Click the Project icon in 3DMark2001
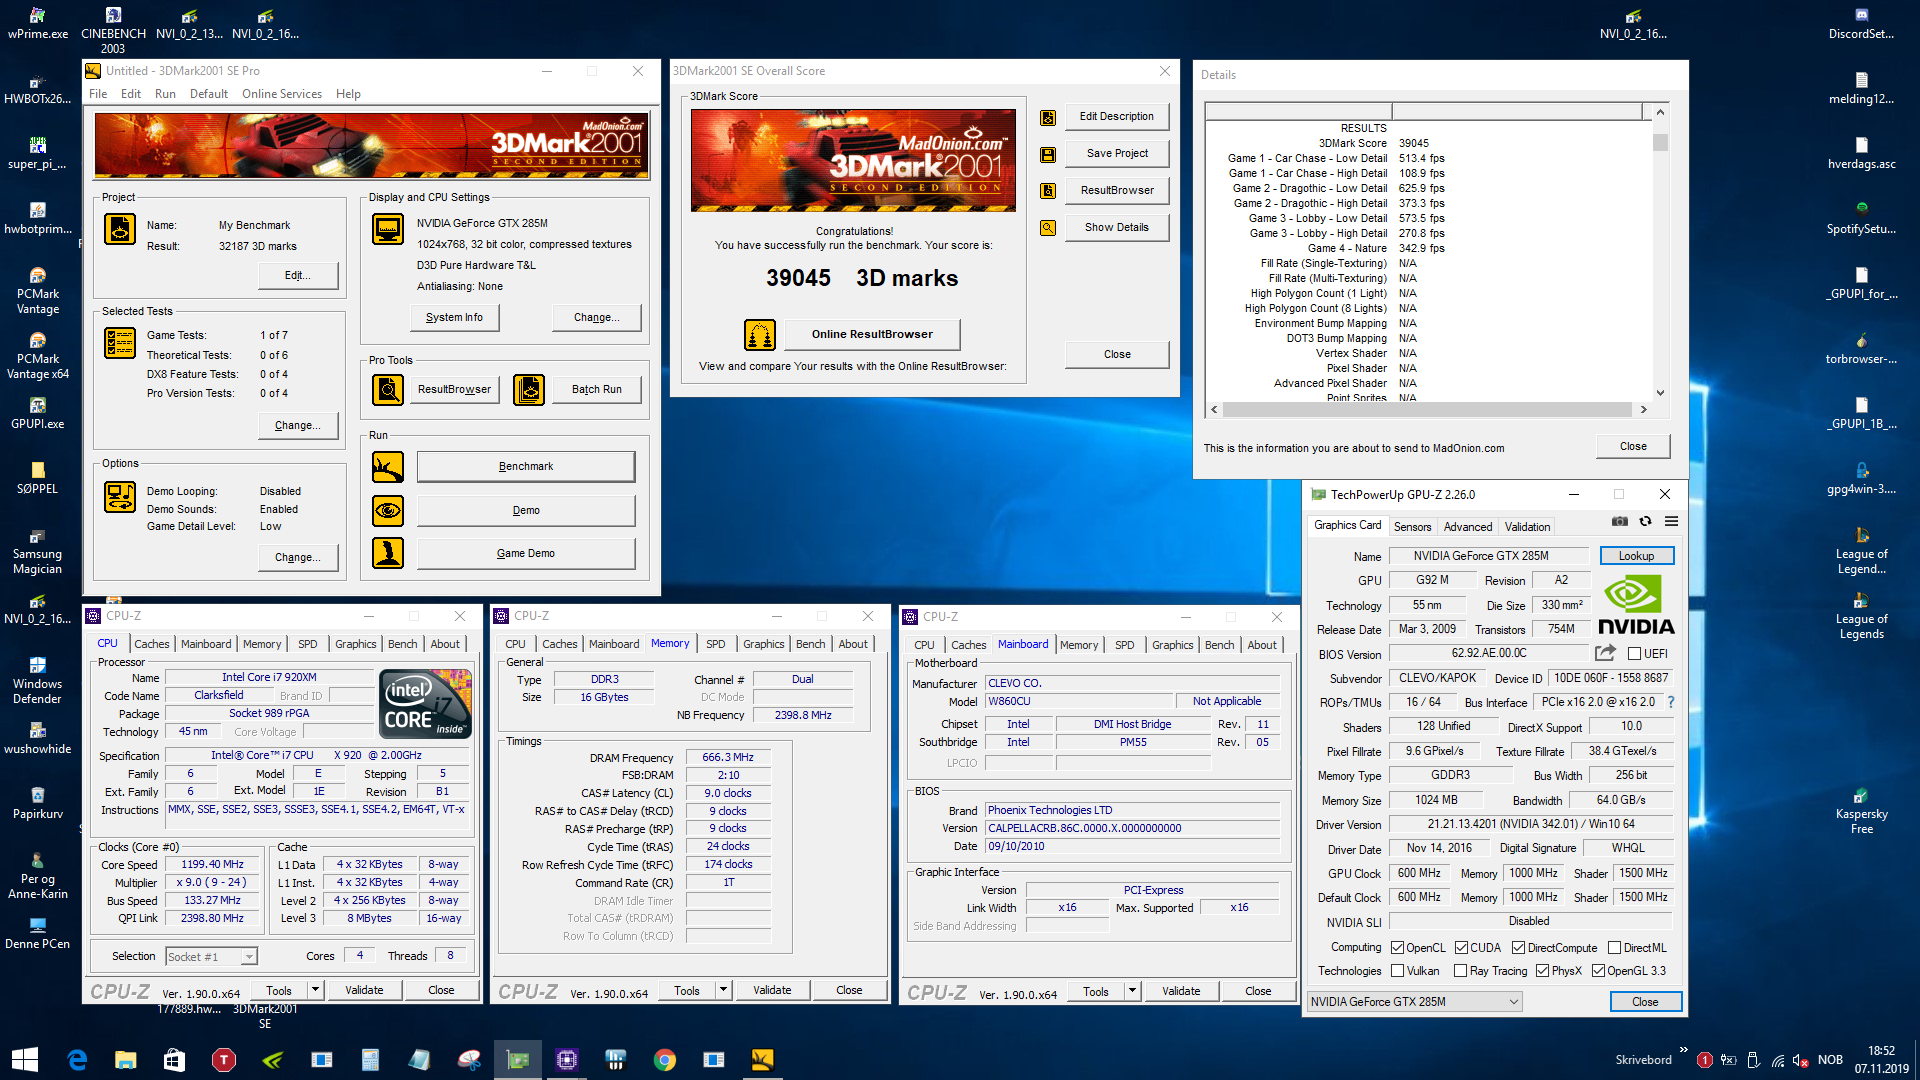Viewport: 1920px width, 1080px height. point(120,229)
